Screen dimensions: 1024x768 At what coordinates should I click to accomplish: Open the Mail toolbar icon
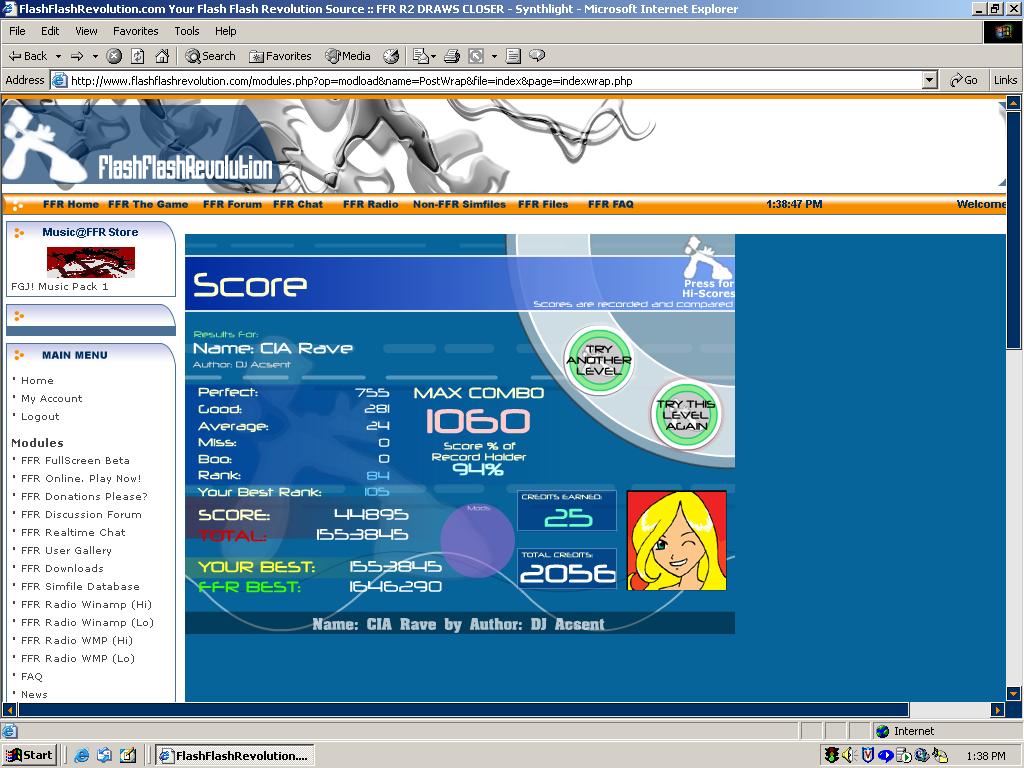[x=421, y=56]
